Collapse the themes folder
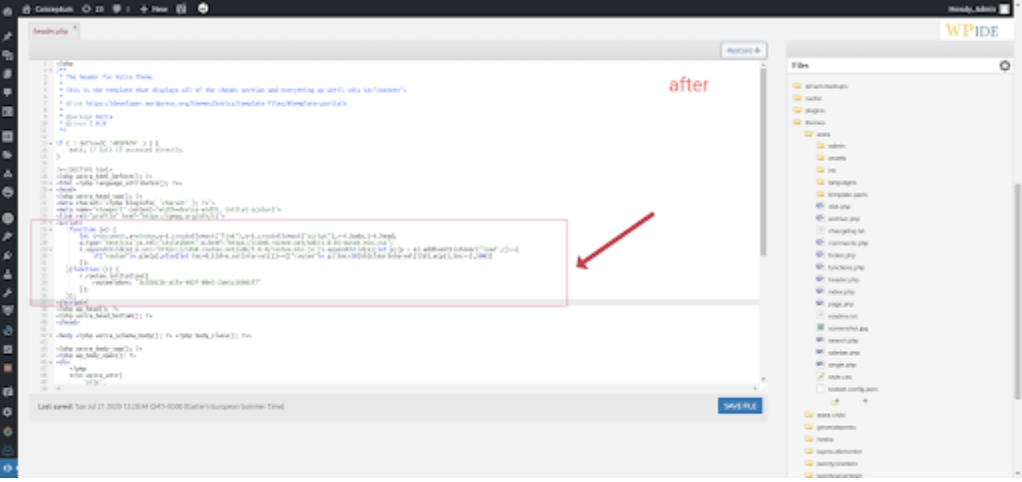The width and height of the screenshot is (1022, 482). [809, 122]
